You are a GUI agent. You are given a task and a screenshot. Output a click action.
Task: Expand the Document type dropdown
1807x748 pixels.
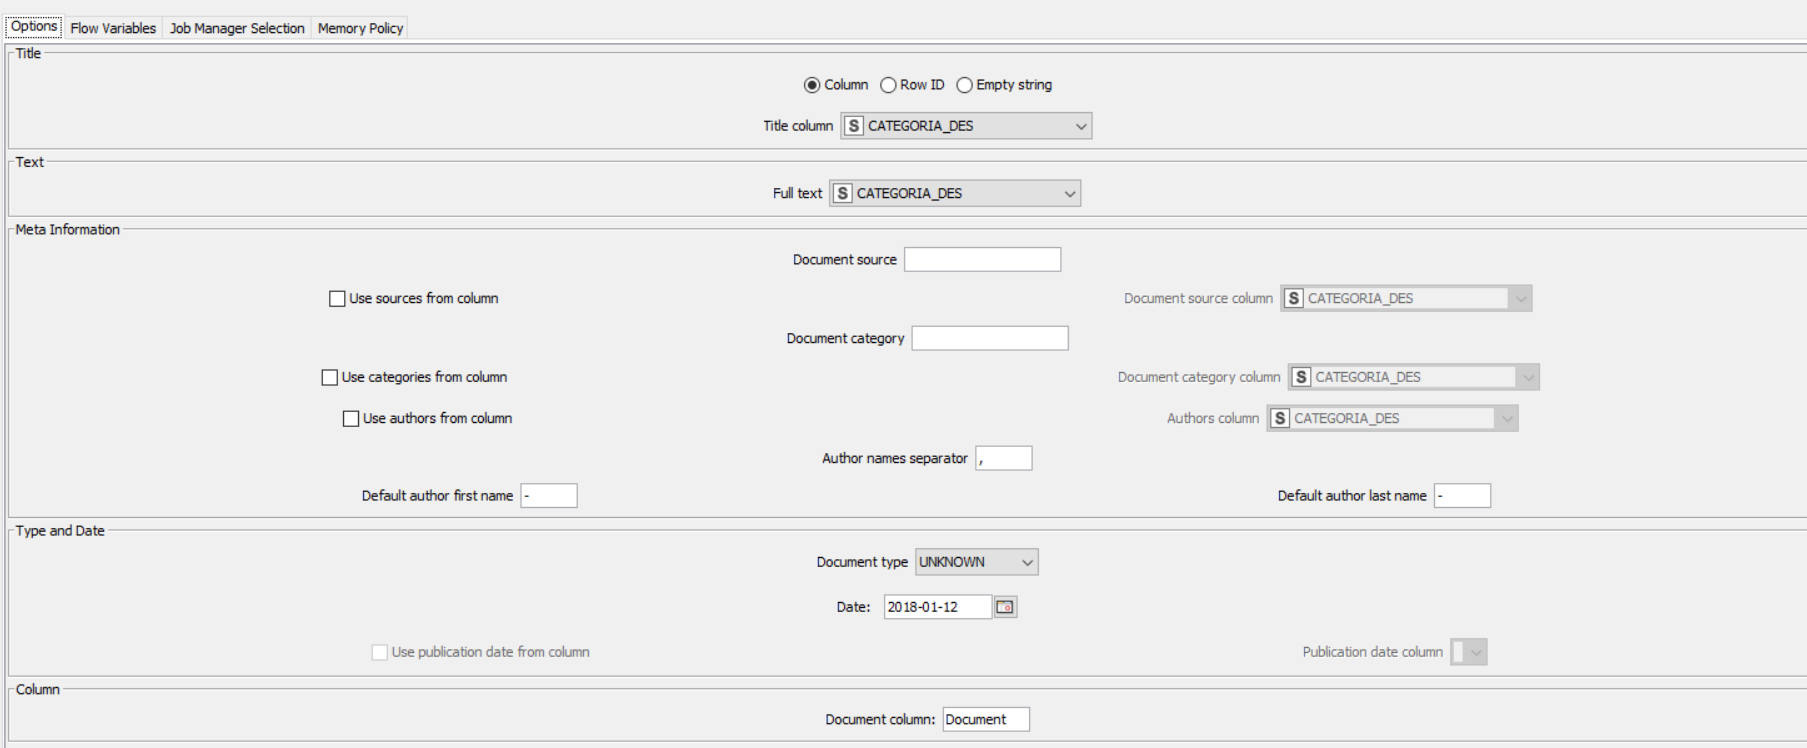coord(976,562)
